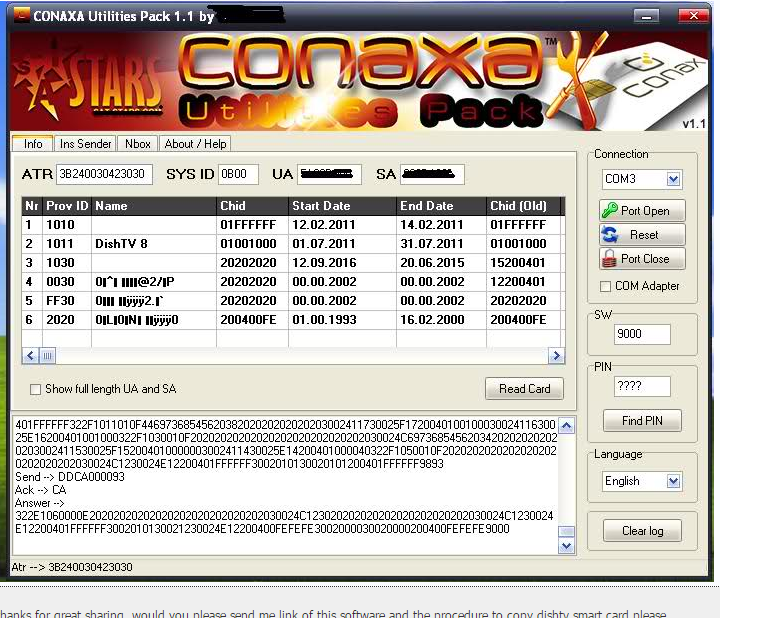768x618 pixels.
Task: Open the Ins Sender tab
Action: [85, 144]
